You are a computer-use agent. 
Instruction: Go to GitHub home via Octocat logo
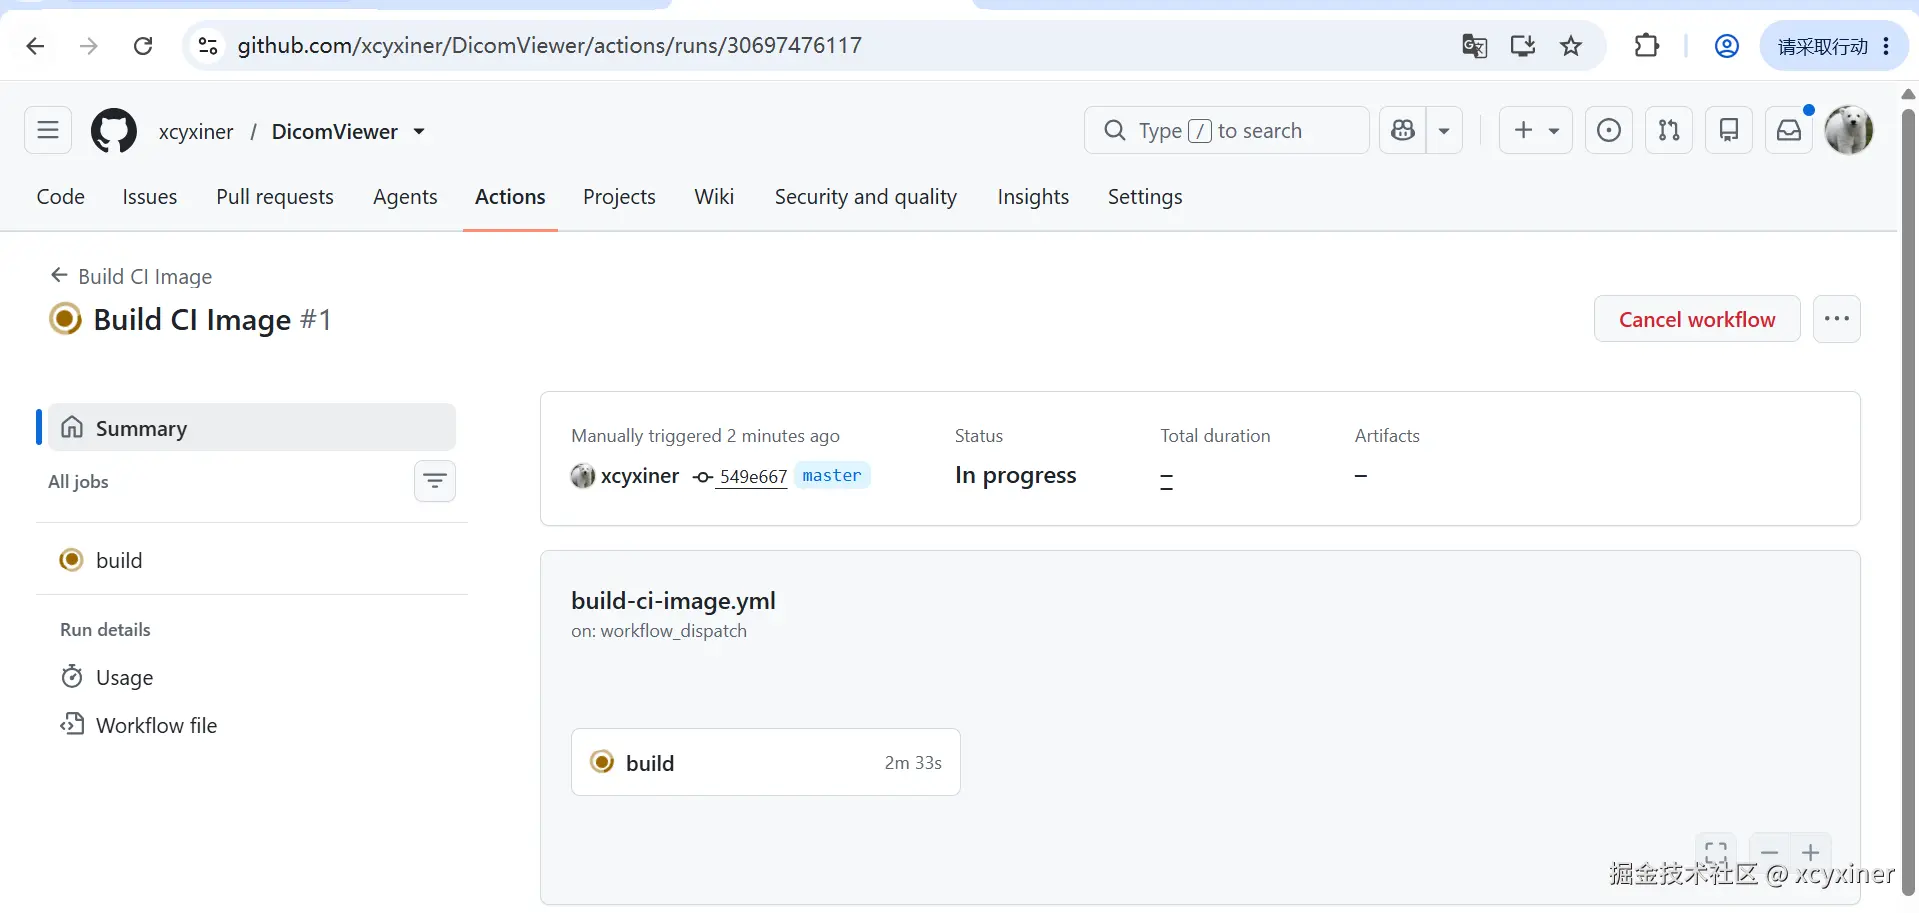click(114, 131)
